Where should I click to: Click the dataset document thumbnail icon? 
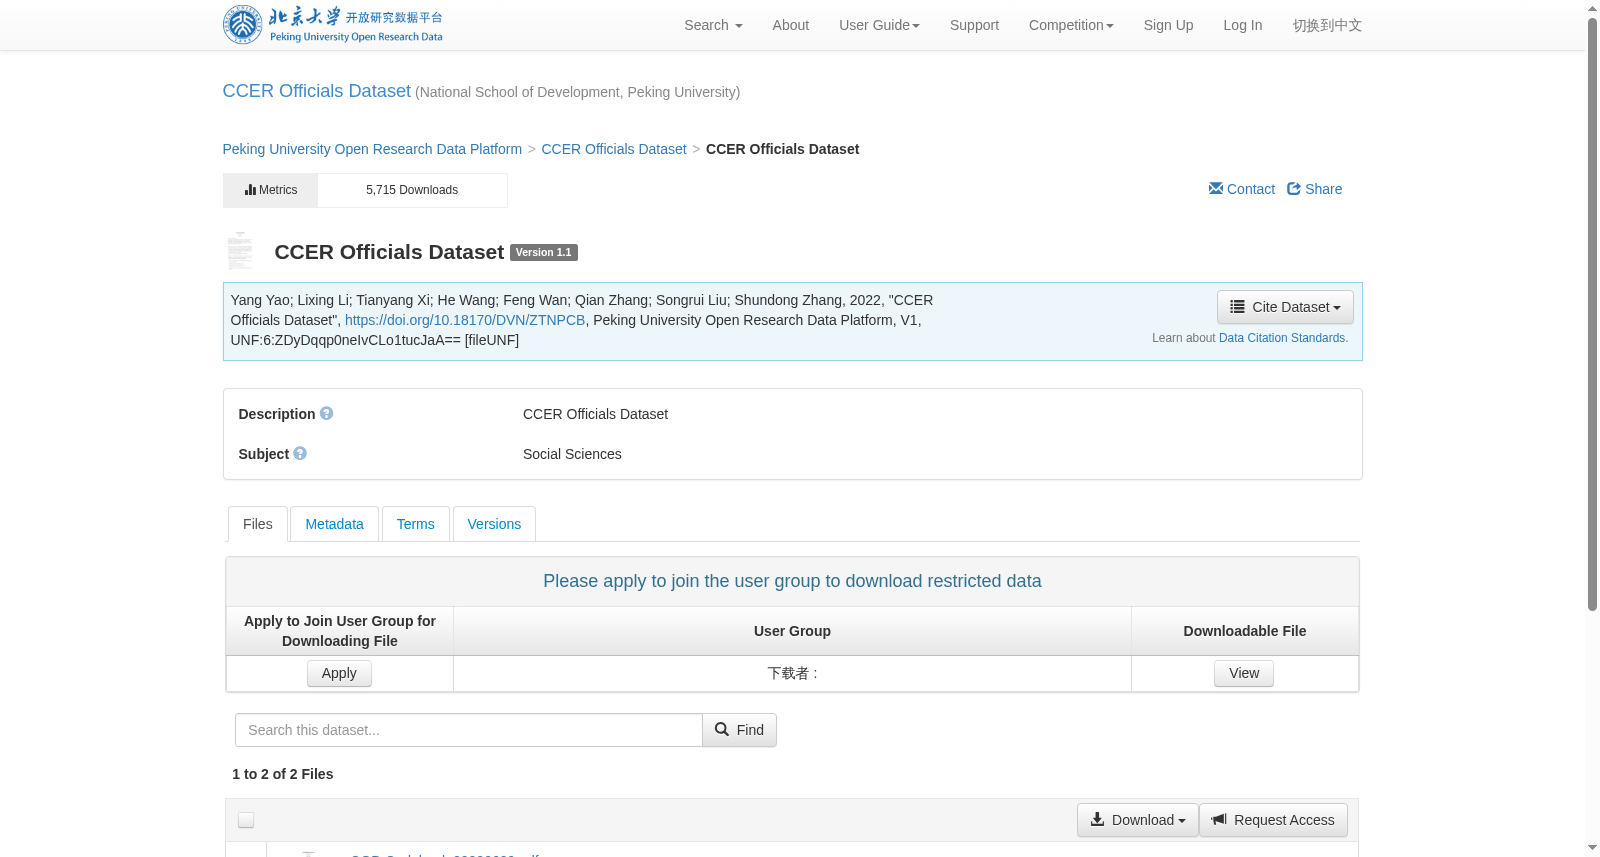240,251
